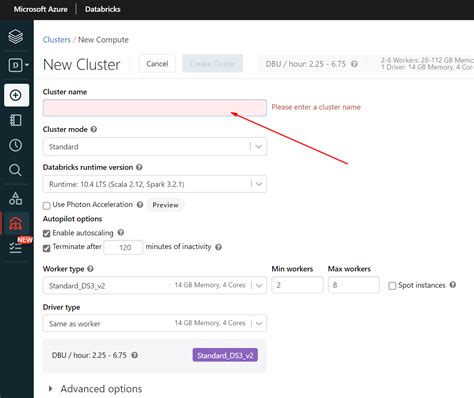Click the Databricks header title
This screenshot has width=474, height=398.
point(103,9)
